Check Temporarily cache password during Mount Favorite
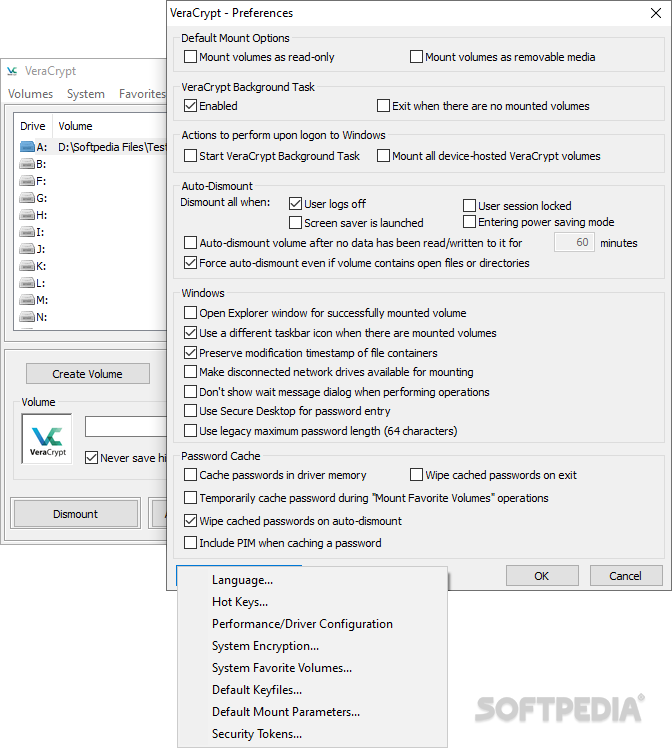Image resolution: width=672 pixels, height=748 pixels. click(x=190, y=498)
